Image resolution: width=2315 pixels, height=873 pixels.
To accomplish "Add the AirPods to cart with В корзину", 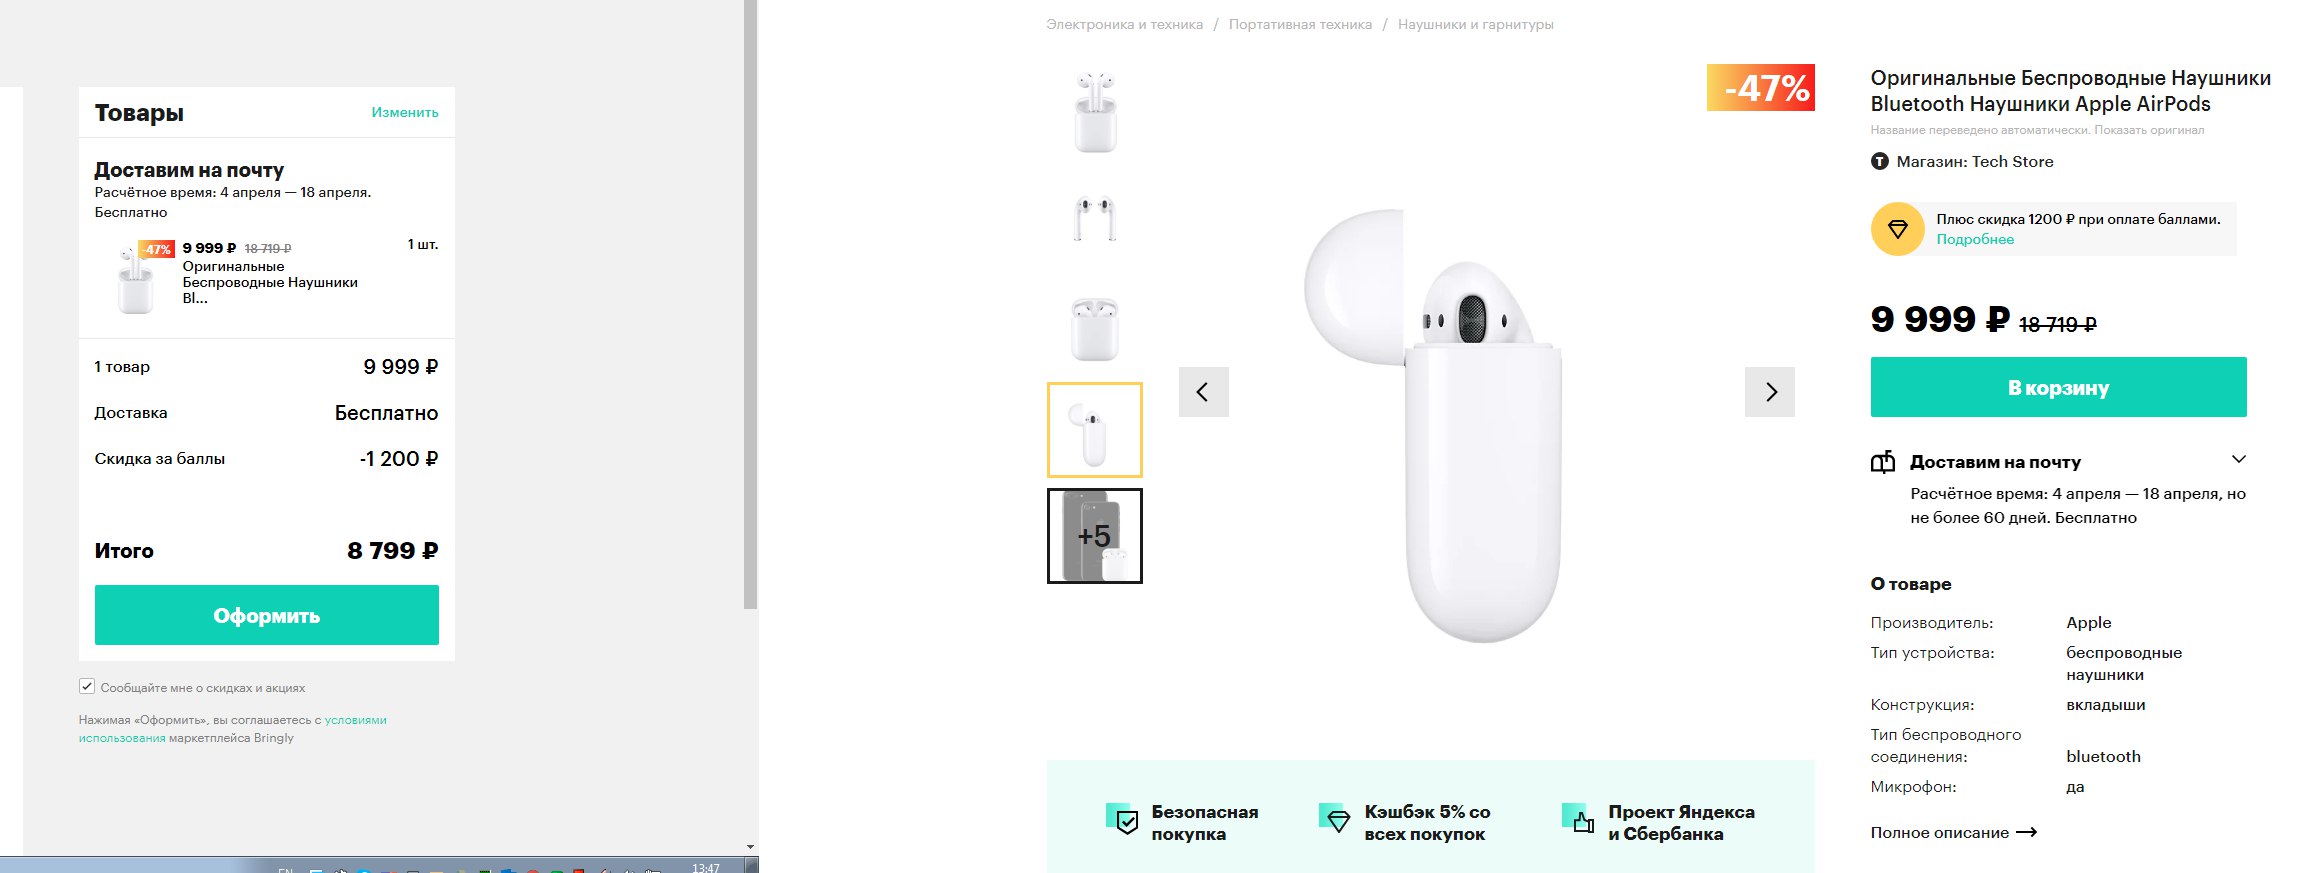I will click(2059, 387).
